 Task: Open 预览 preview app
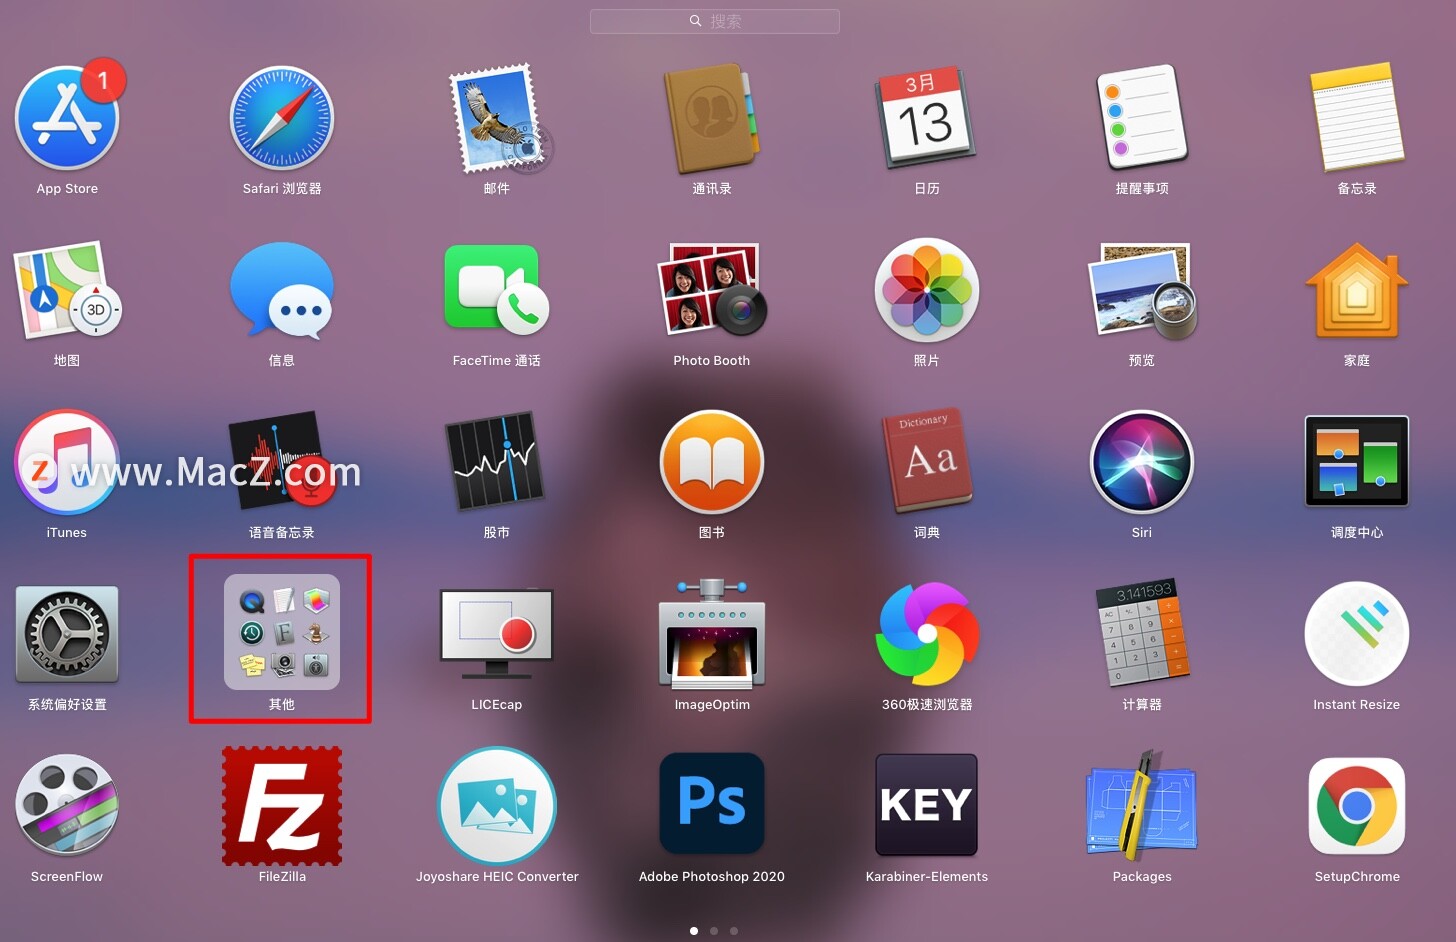point(1142,290)
